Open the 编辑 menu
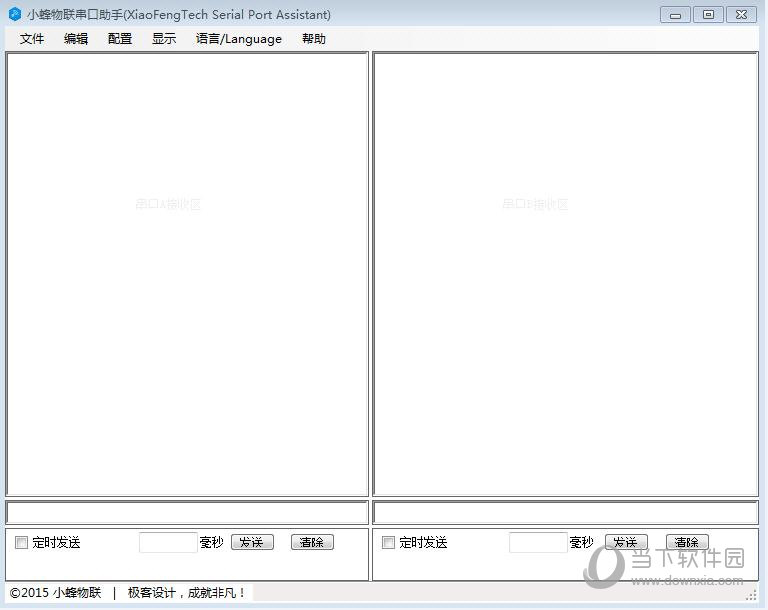 click(x=76, y=39)
